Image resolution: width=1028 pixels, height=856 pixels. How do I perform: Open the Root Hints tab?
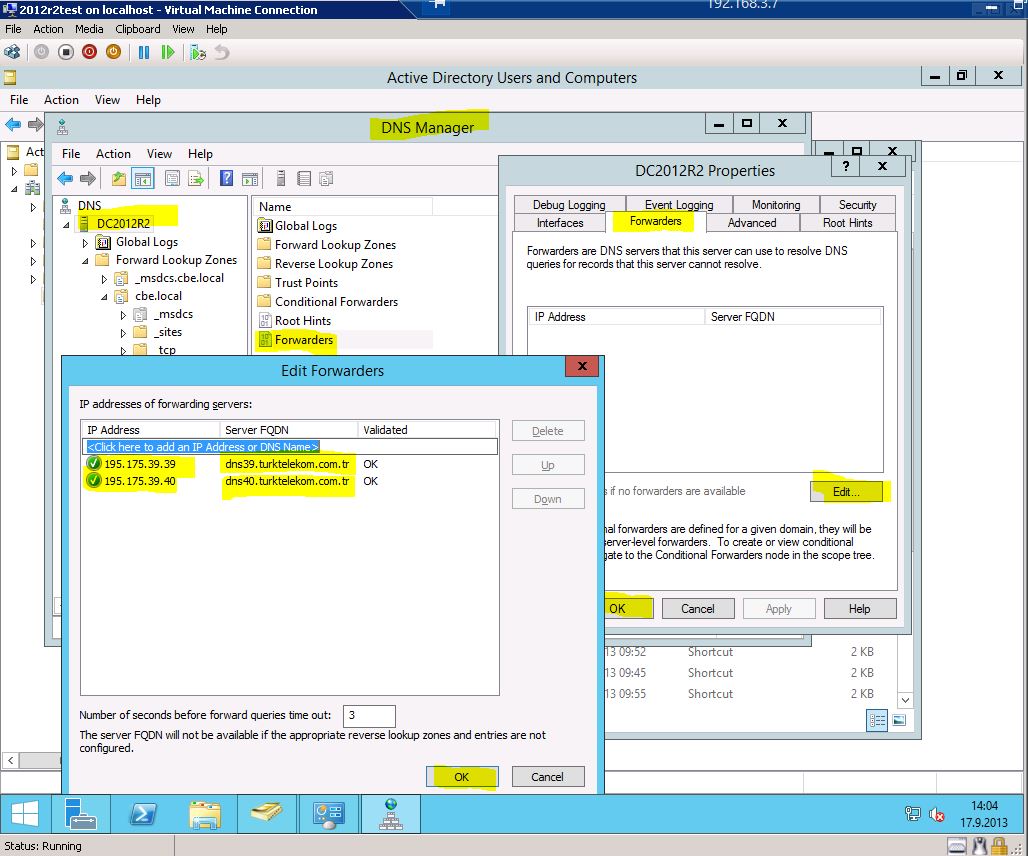(x=848, y=223)
